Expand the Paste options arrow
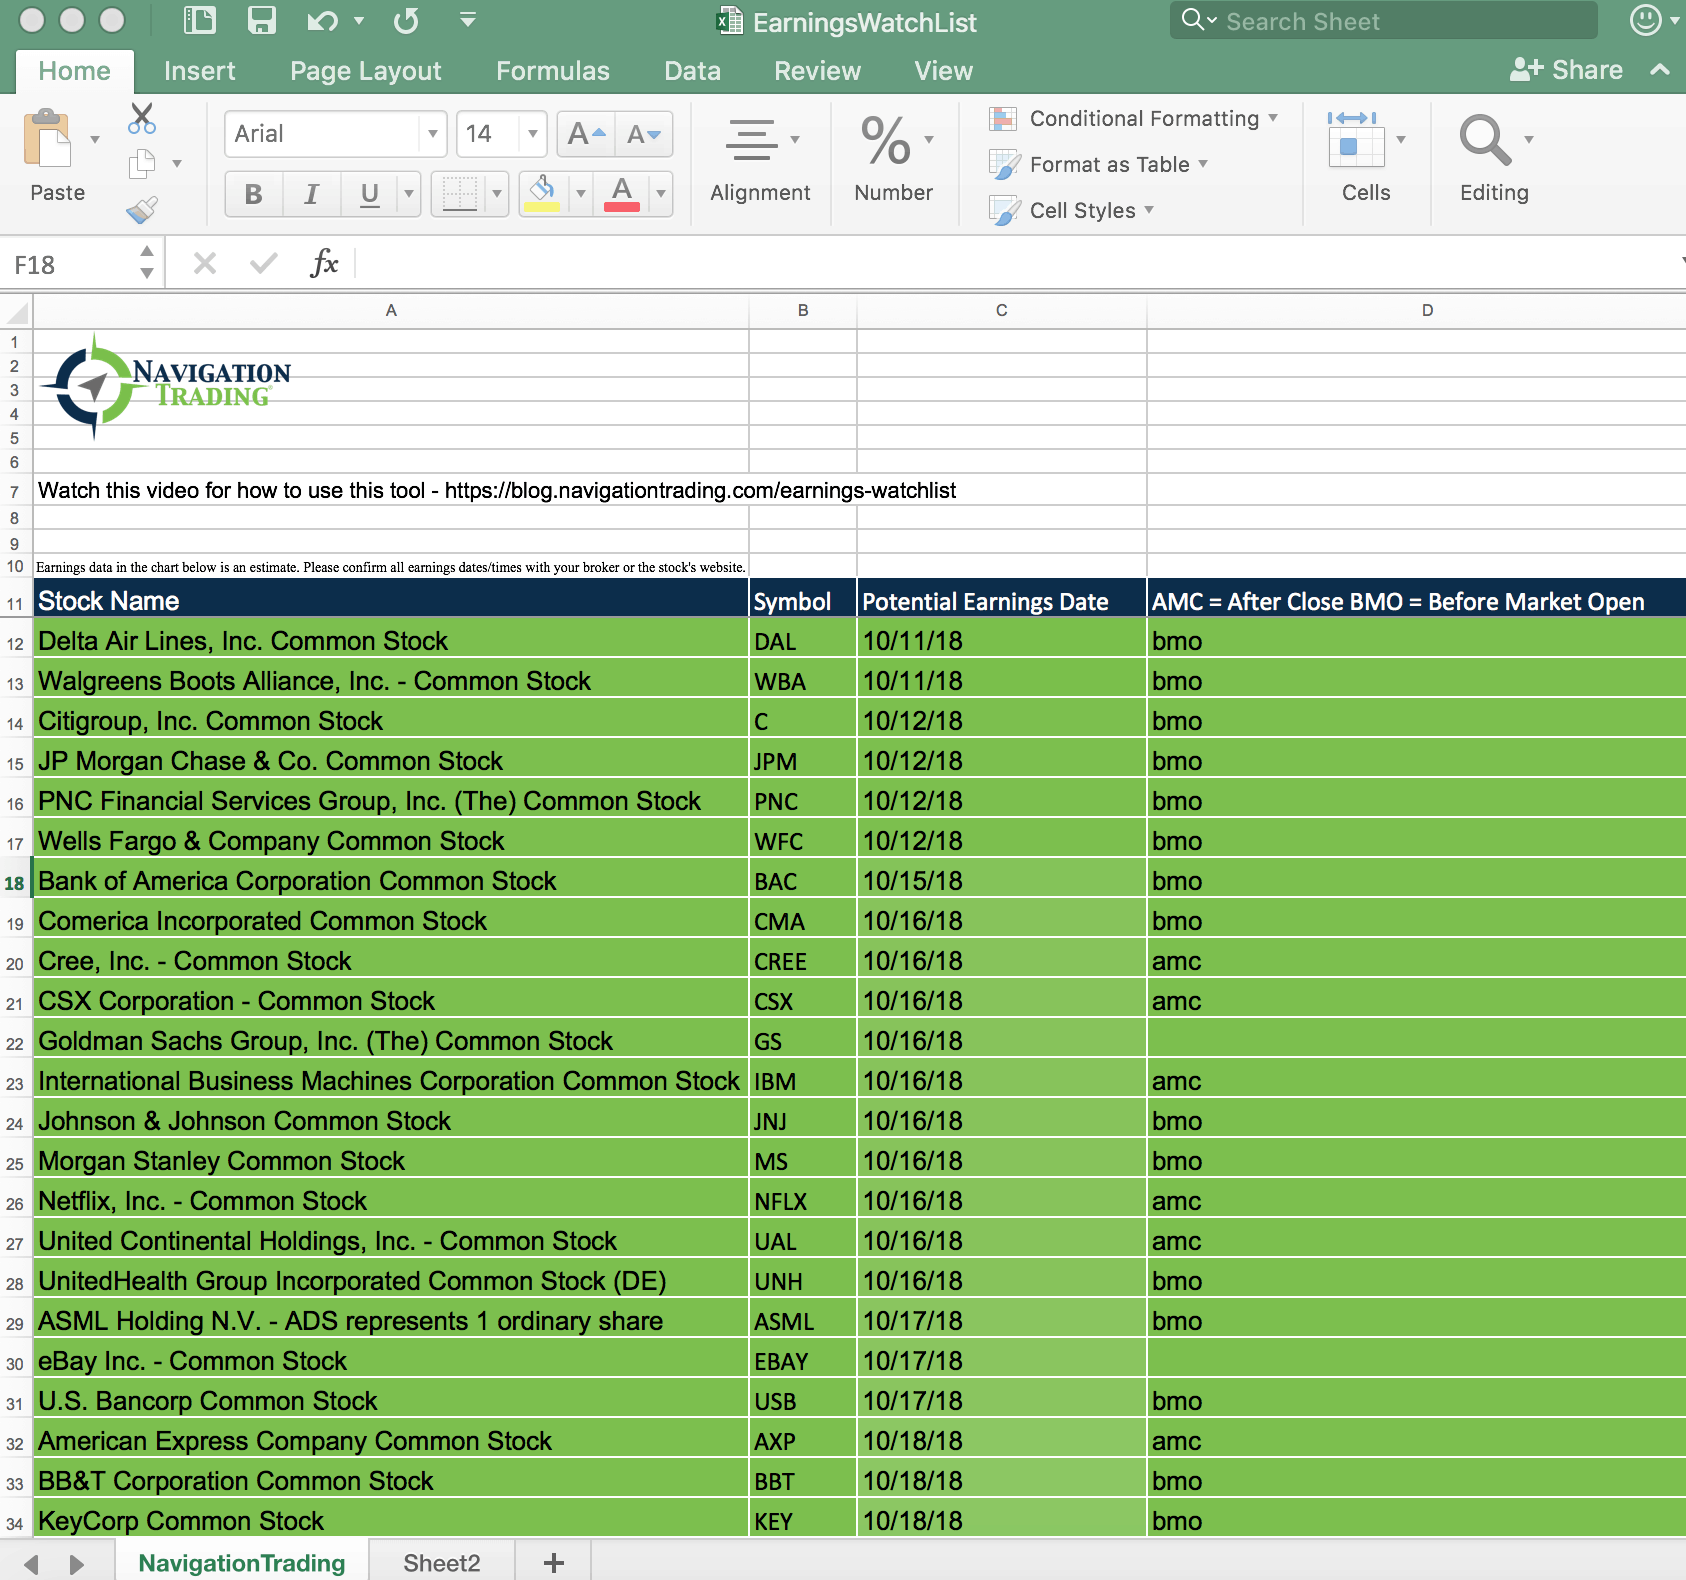The image size is (1686, 1580). point(95,140)
